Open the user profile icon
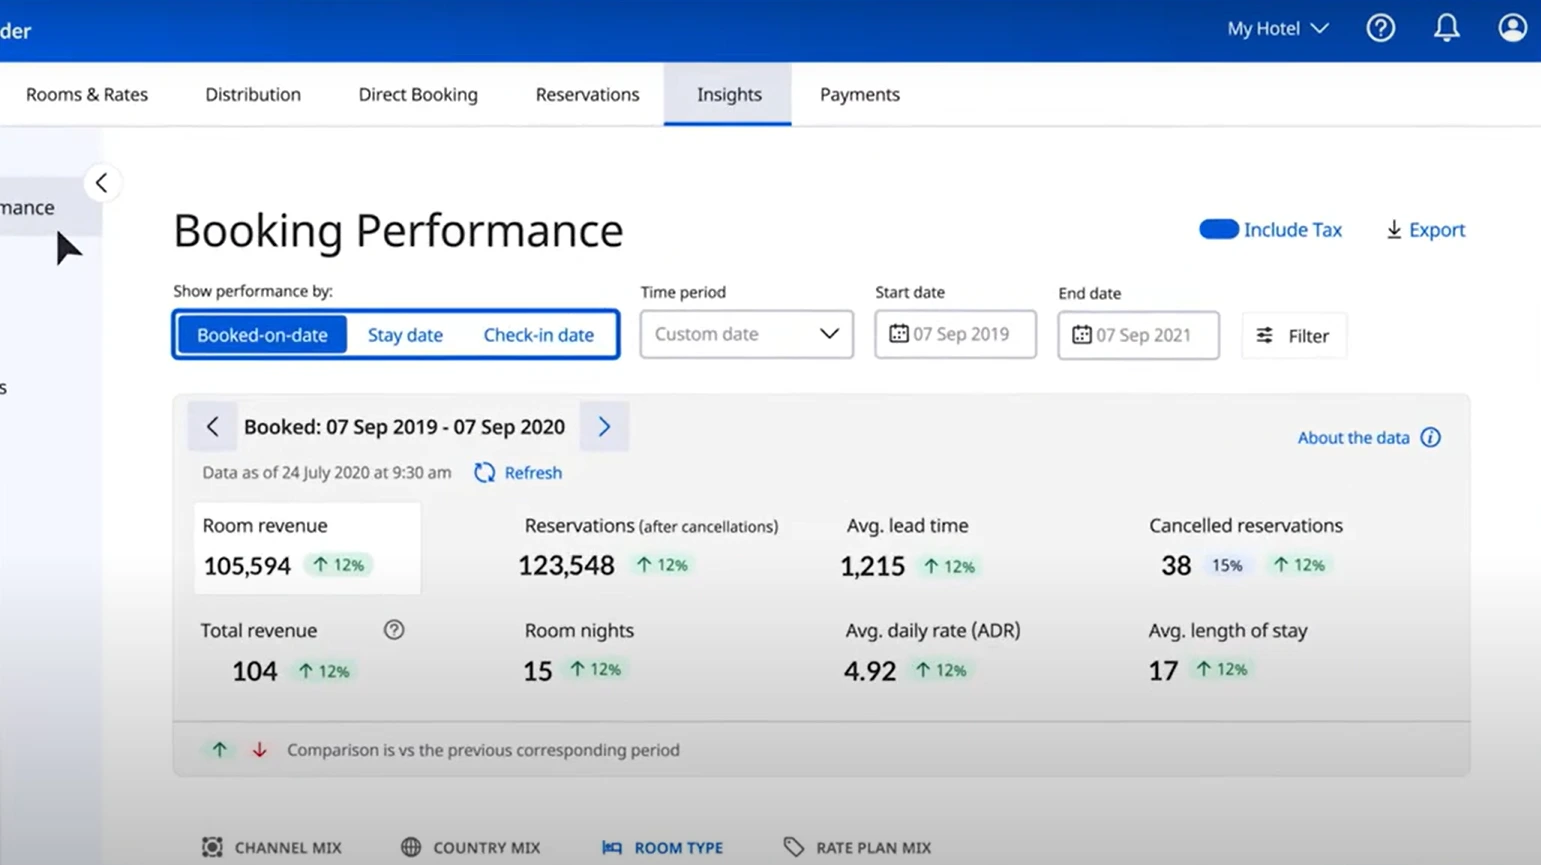This screenshot has height=865, width=1541. click(1511, 28)
